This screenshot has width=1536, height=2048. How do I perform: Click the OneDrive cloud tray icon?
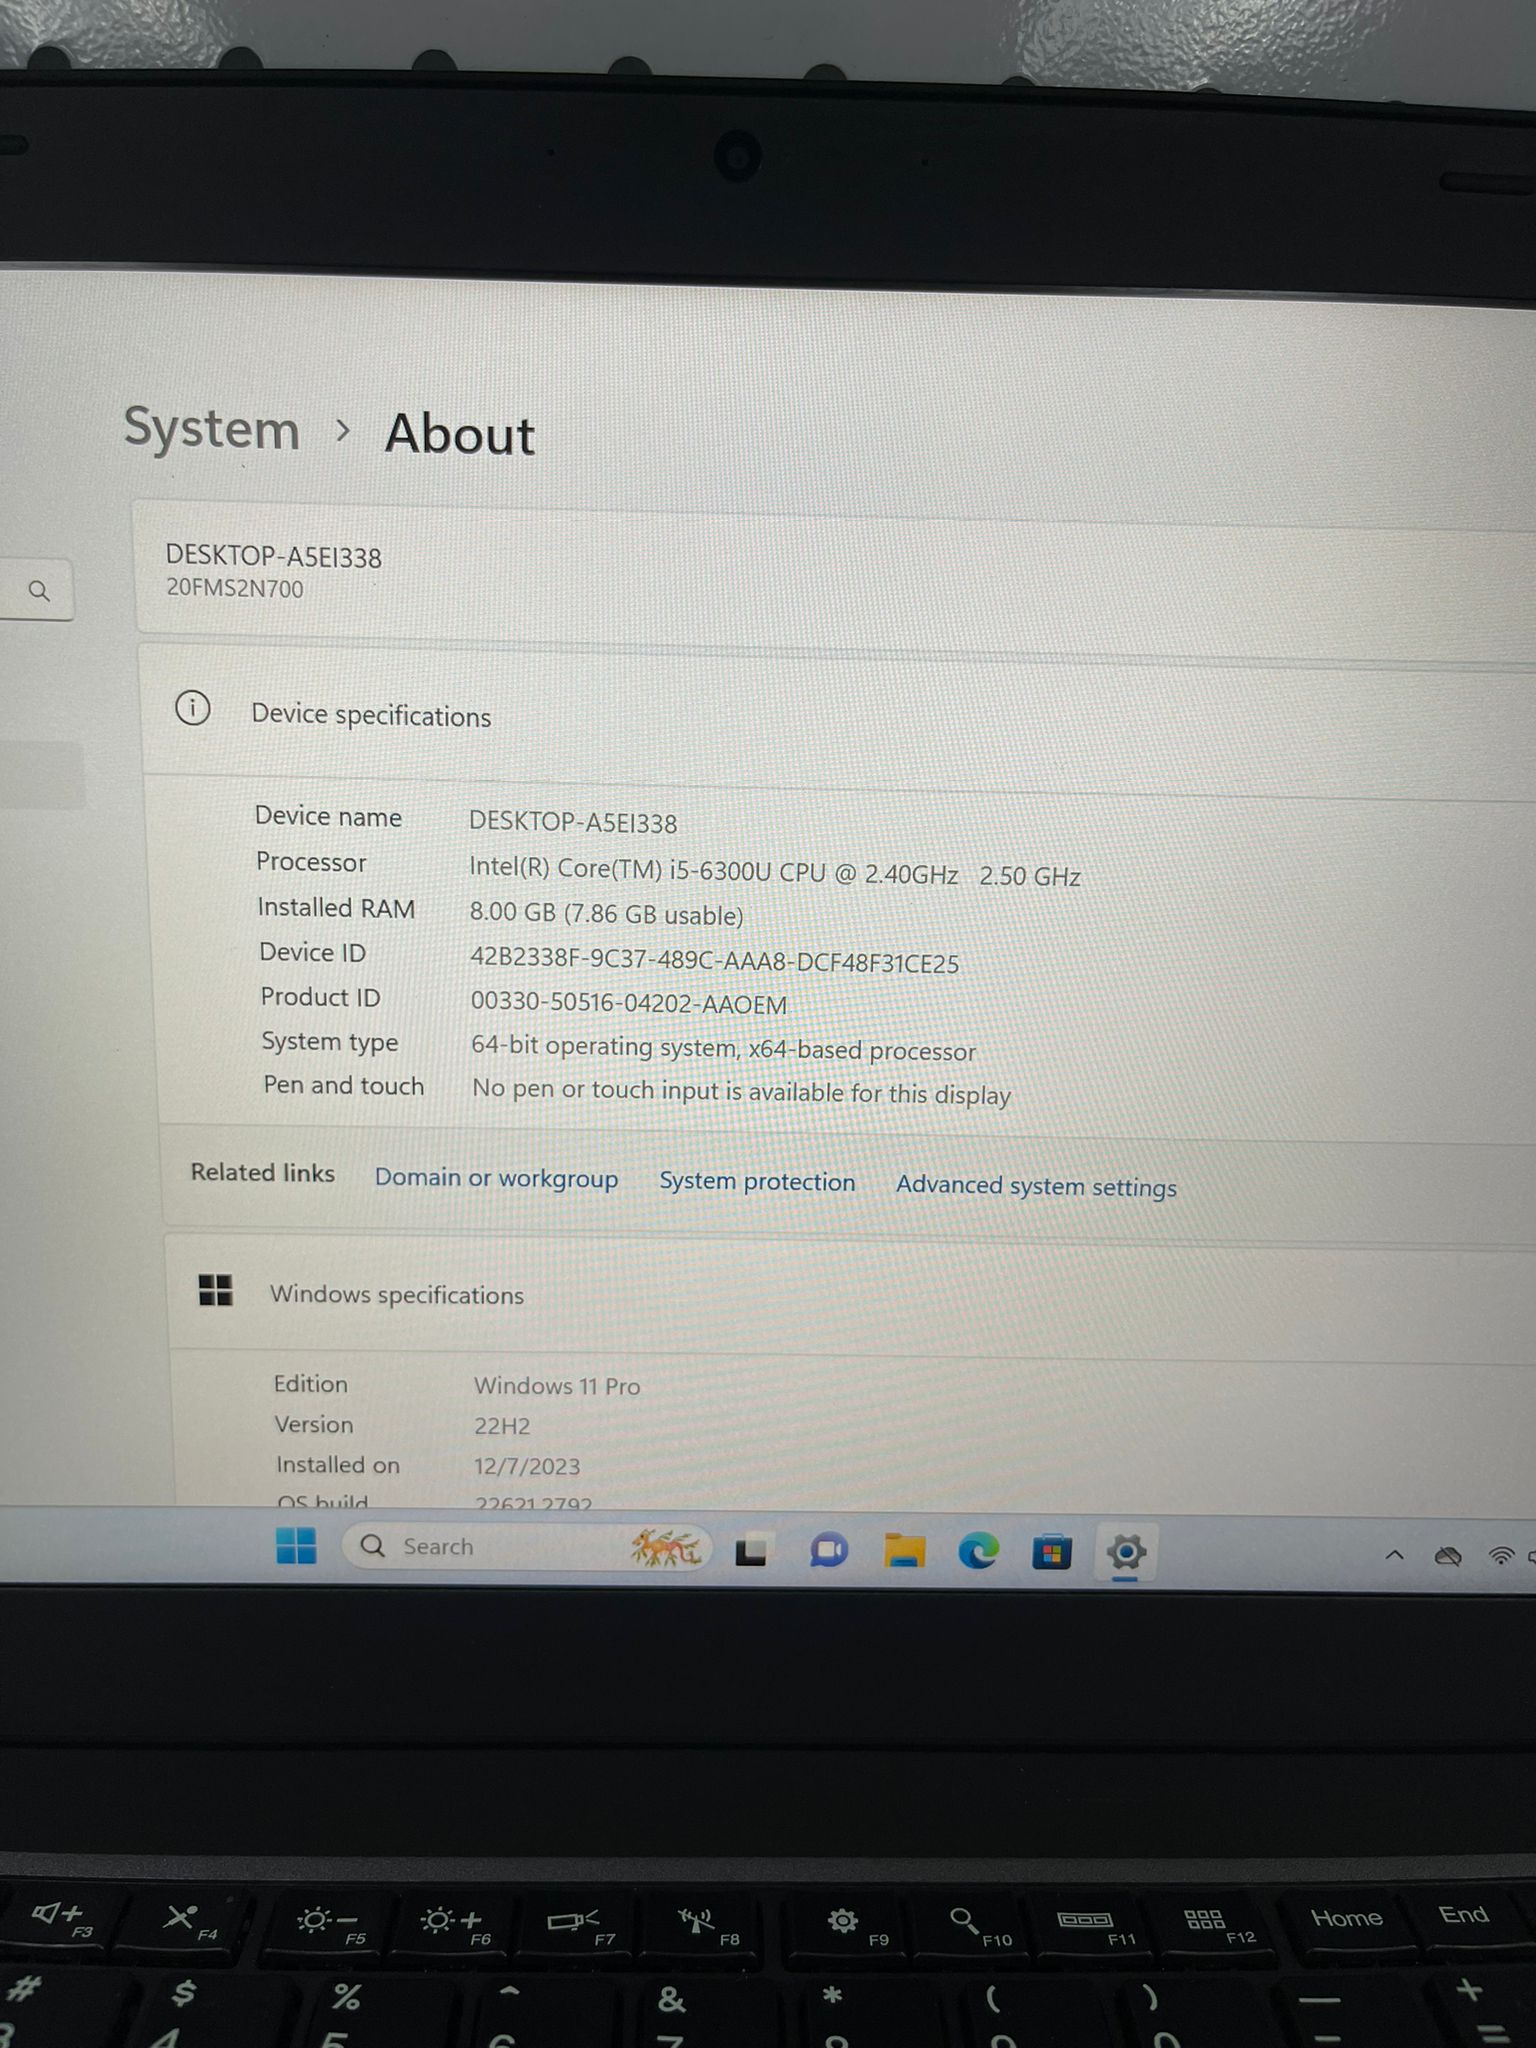1448,1556
